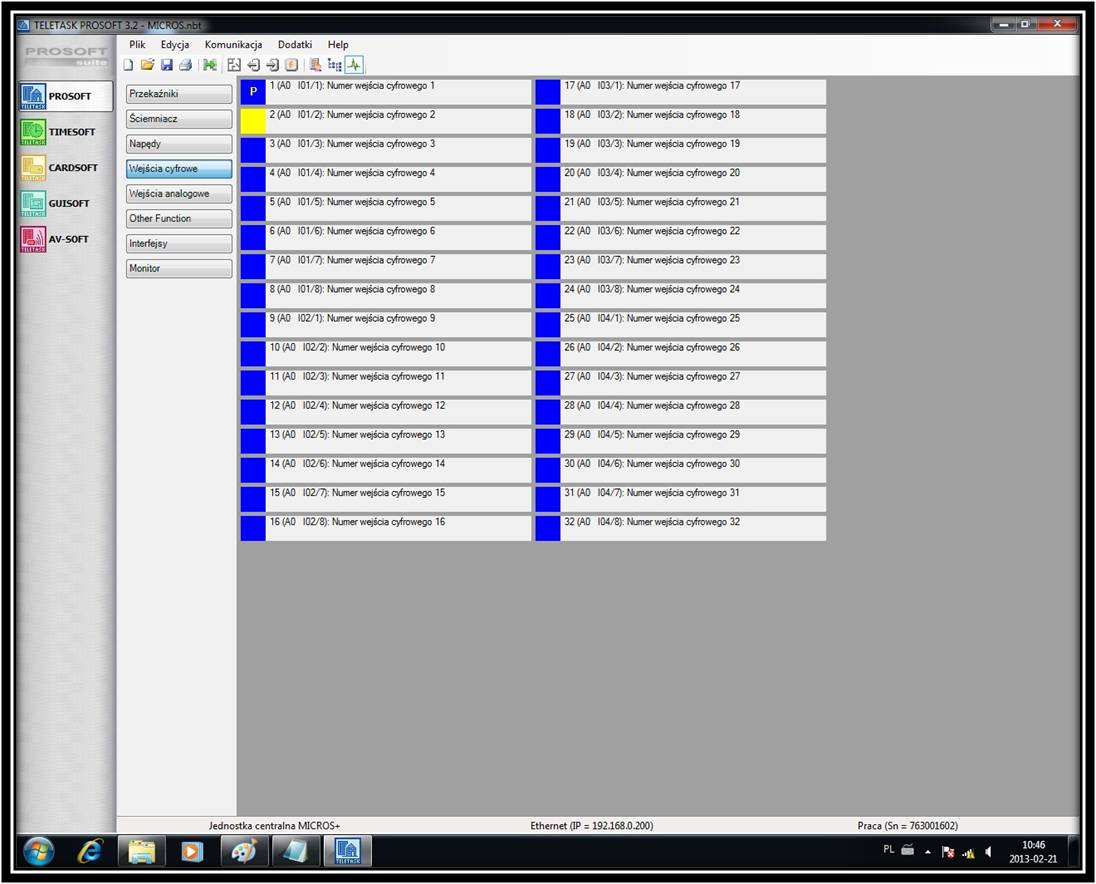Open the Wejścia analogowe category
Screen dimensions: 1096x884
click(179, 194)
